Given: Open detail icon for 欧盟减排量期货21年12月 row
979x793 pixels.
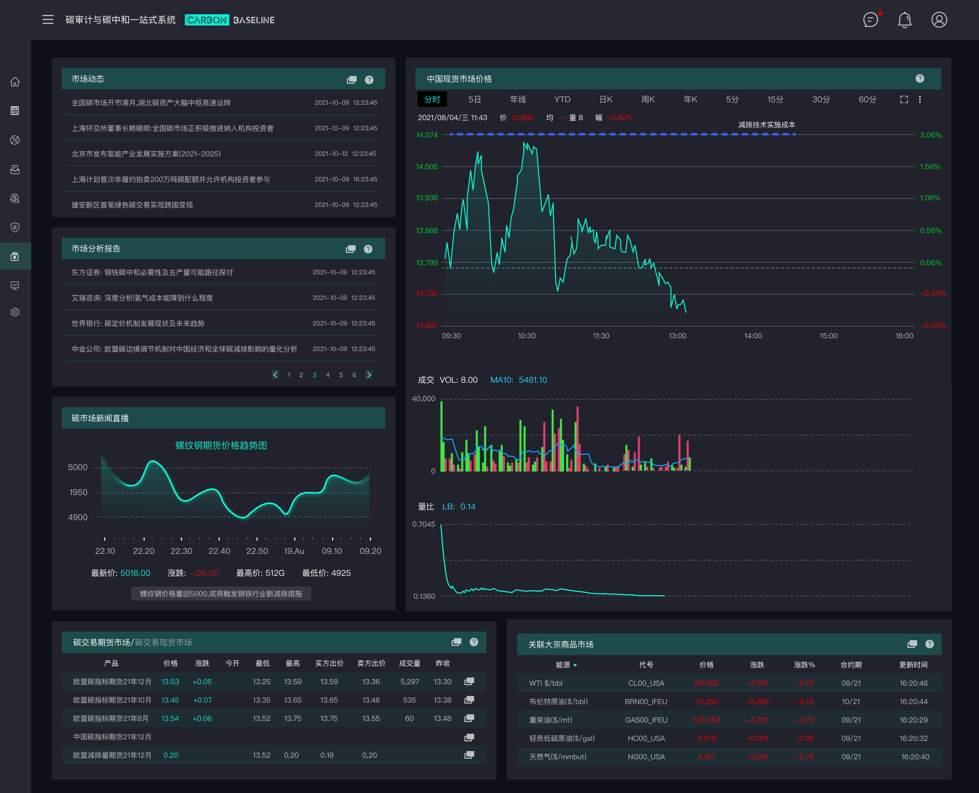Looking at the screenshot, I should coord(469,755).
